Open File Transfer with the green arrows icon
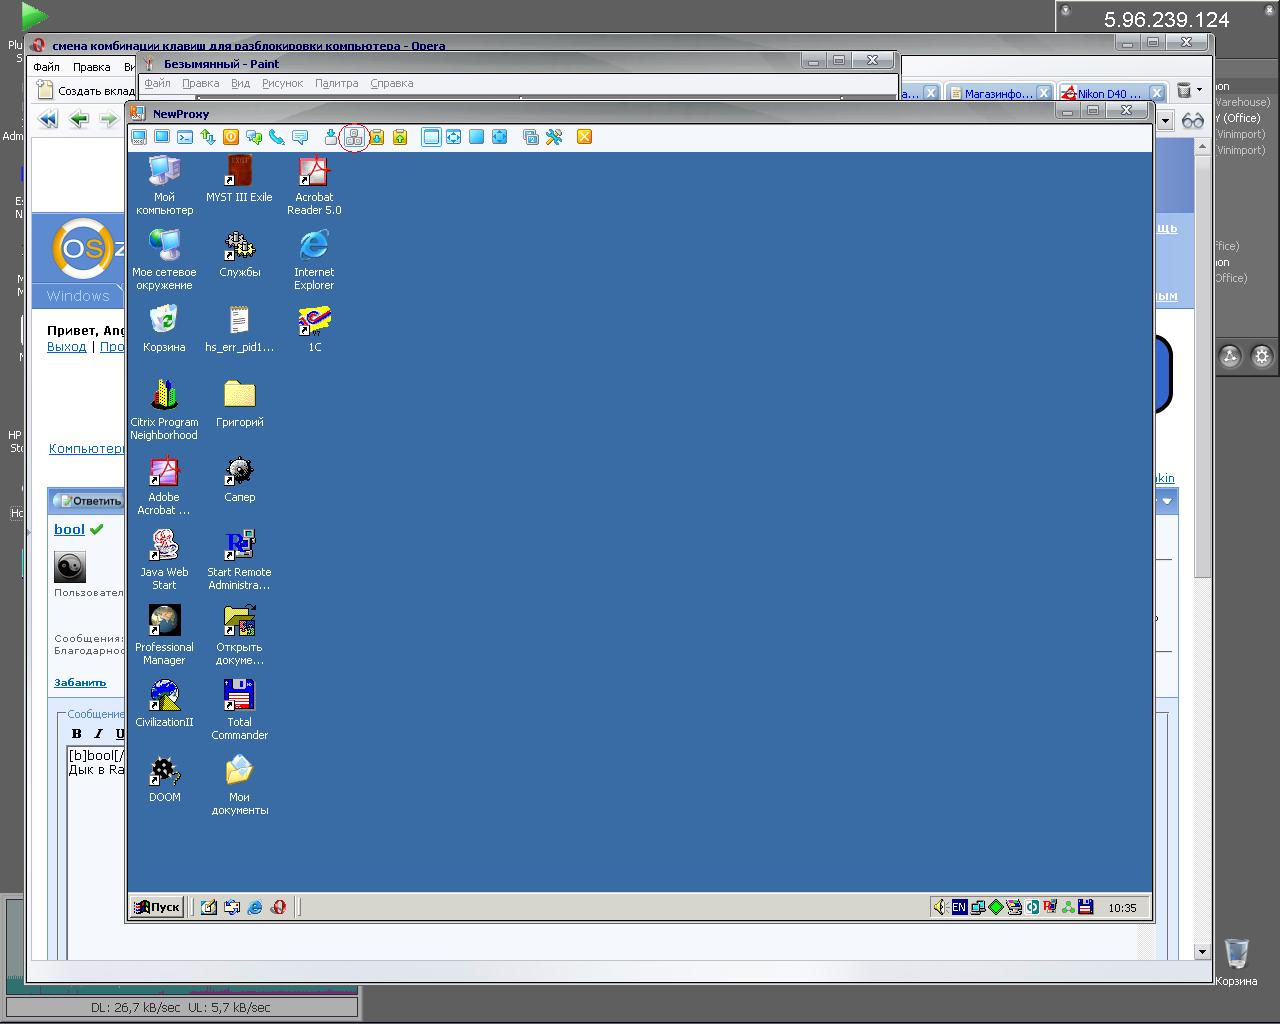The image size is (1280, 1024). pos(208,137)
